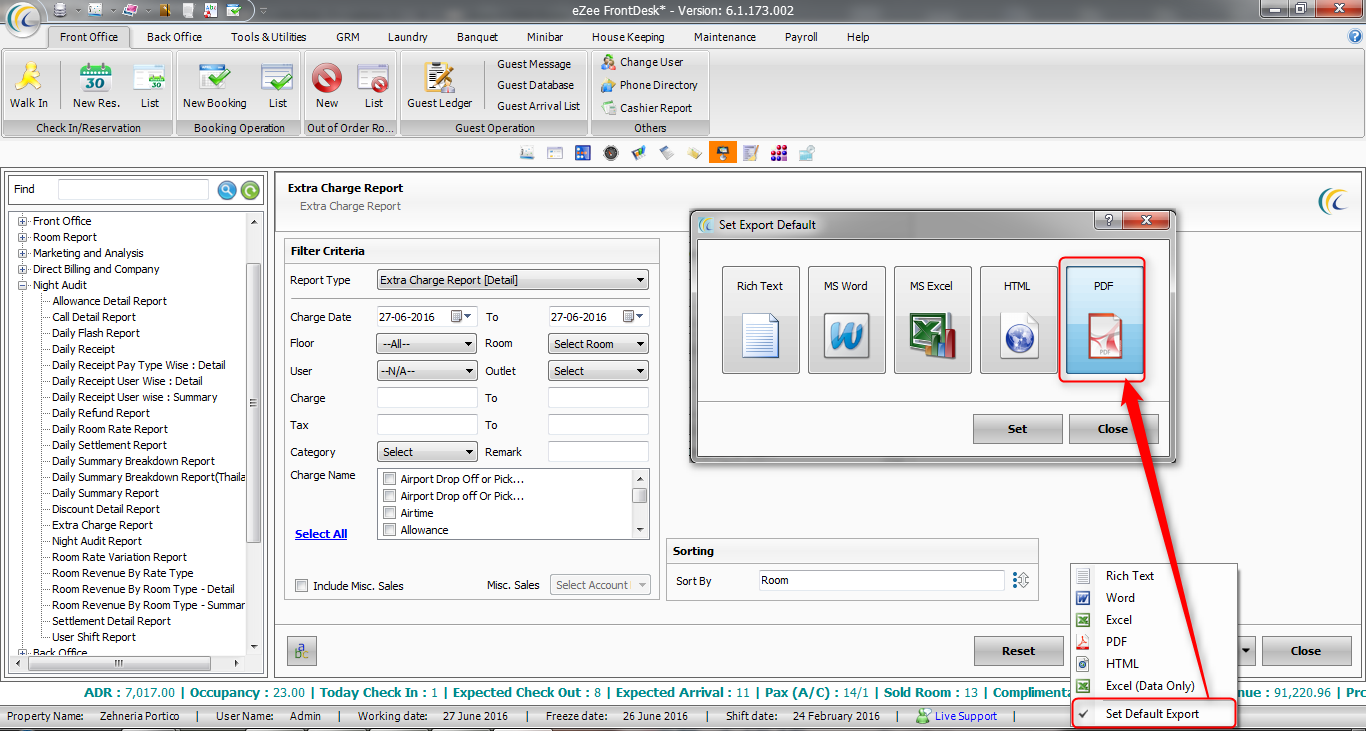Click the yellow folder icon in center toolbar
The height and width of the screenshot is (731, 1366).
click(x=695, y=153)
